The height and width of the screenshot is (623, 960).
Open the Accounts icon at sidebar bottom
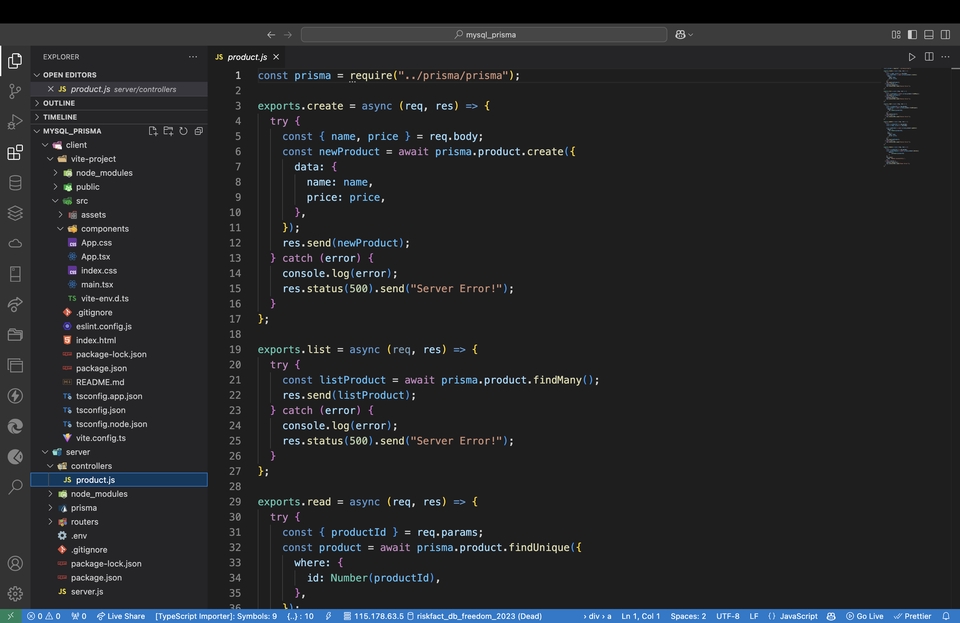point(14,563)
